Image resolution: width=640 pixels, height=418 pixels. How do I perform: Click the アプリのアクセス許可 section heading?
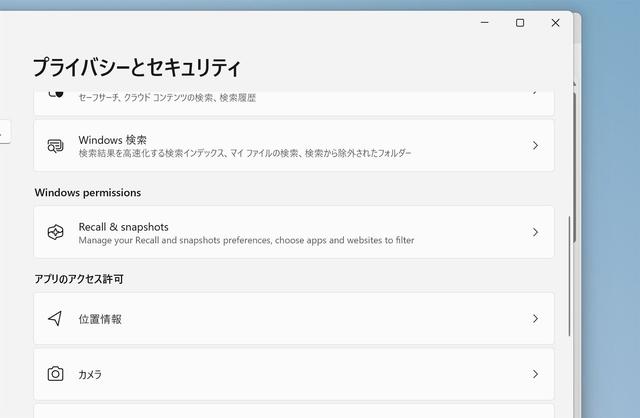[x=79, y=279]
